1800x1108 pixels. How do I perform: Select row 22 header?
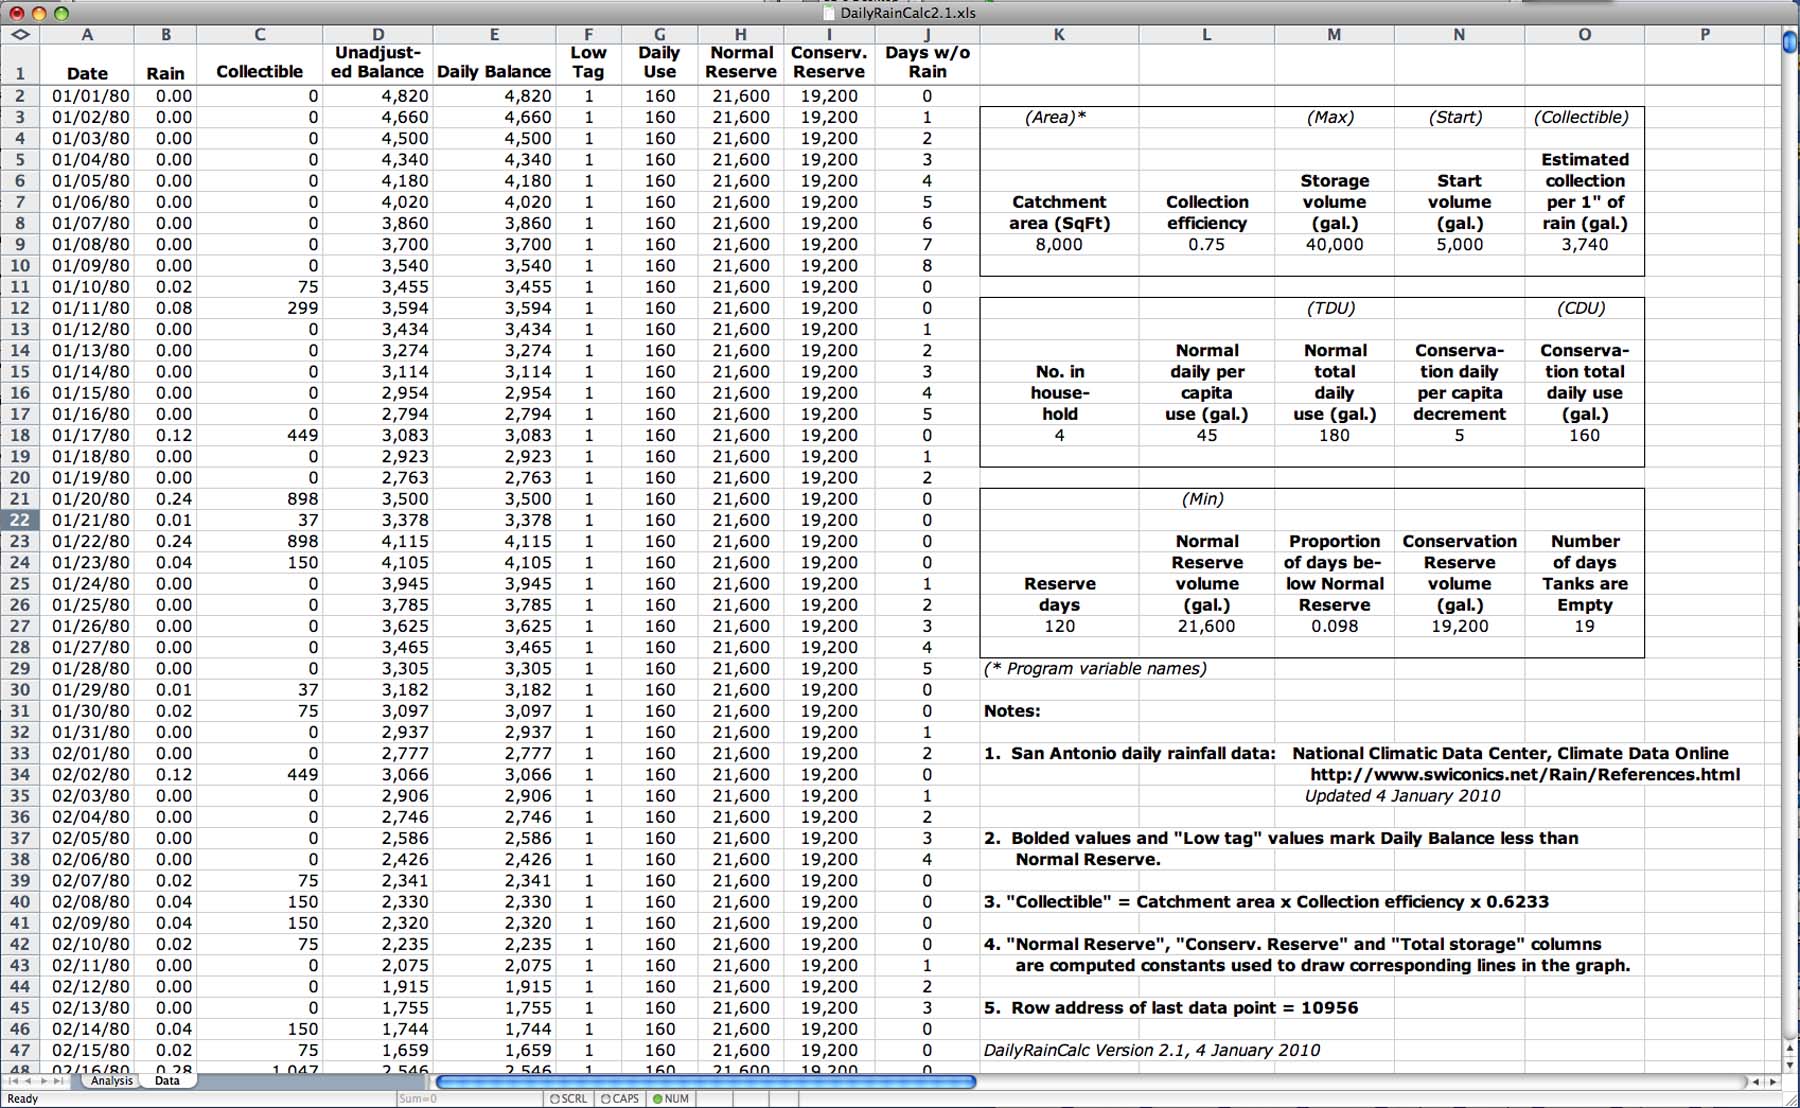click(x=20, y=520)
